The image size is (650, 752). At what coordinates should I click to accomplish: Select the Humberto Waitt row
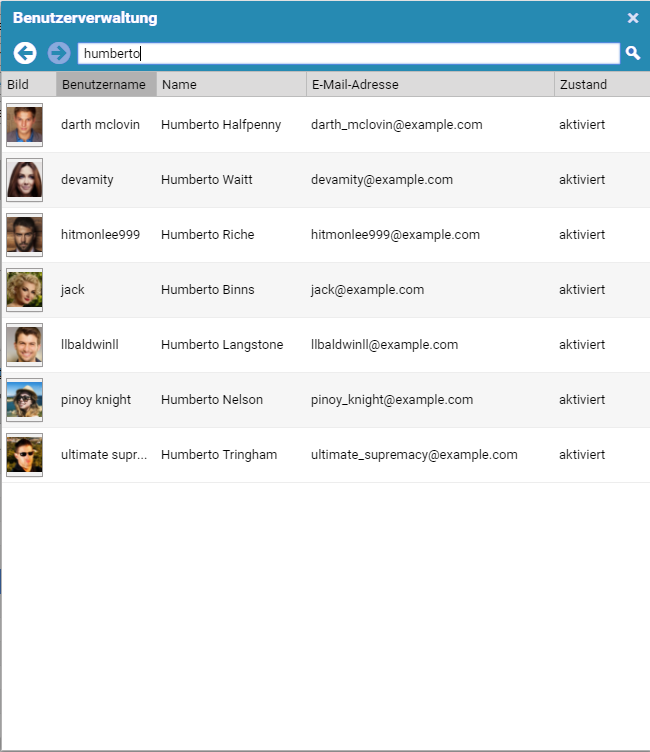tap(207, 180)
